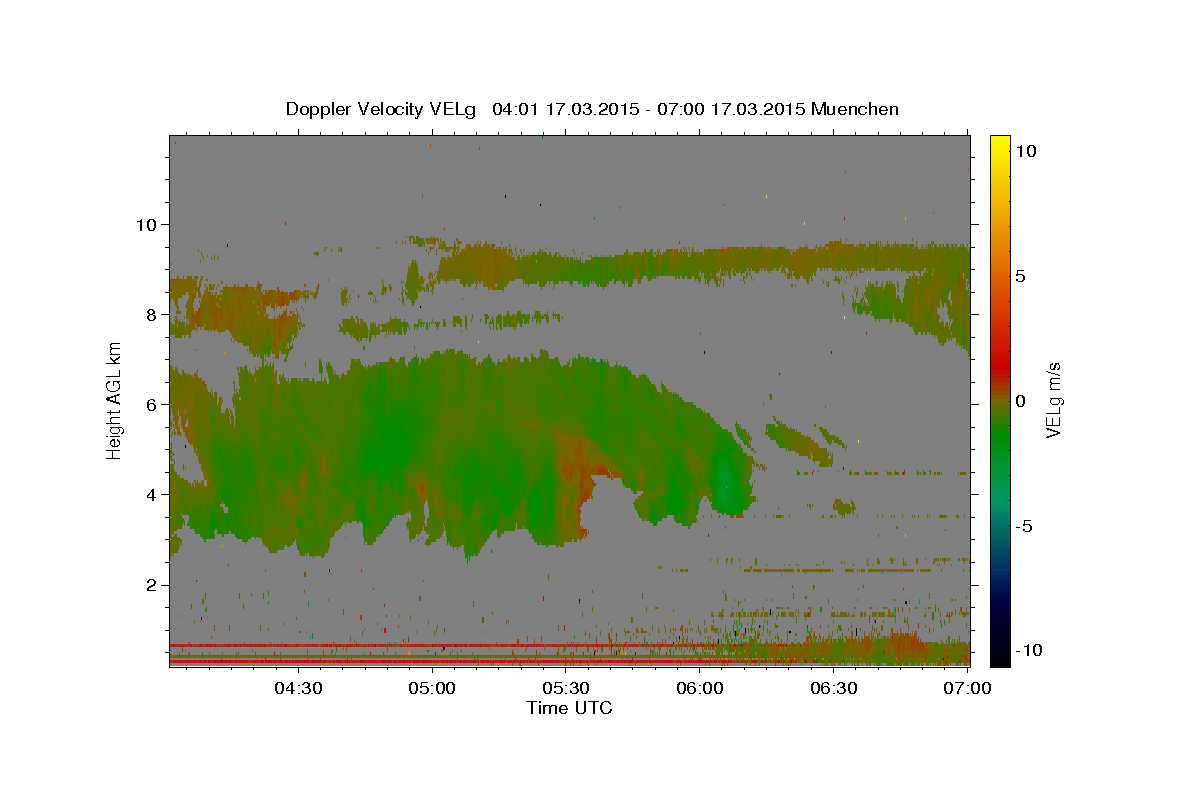
Task: Click the colorbar tick label '-5'
Action: pos(1023,526)
